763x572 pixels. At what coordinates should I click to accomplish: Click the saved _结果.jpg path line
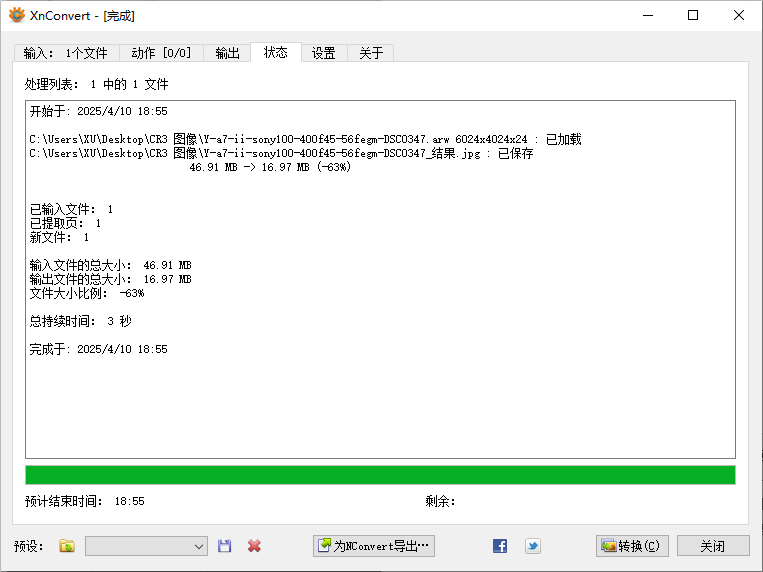coord(281,153)
